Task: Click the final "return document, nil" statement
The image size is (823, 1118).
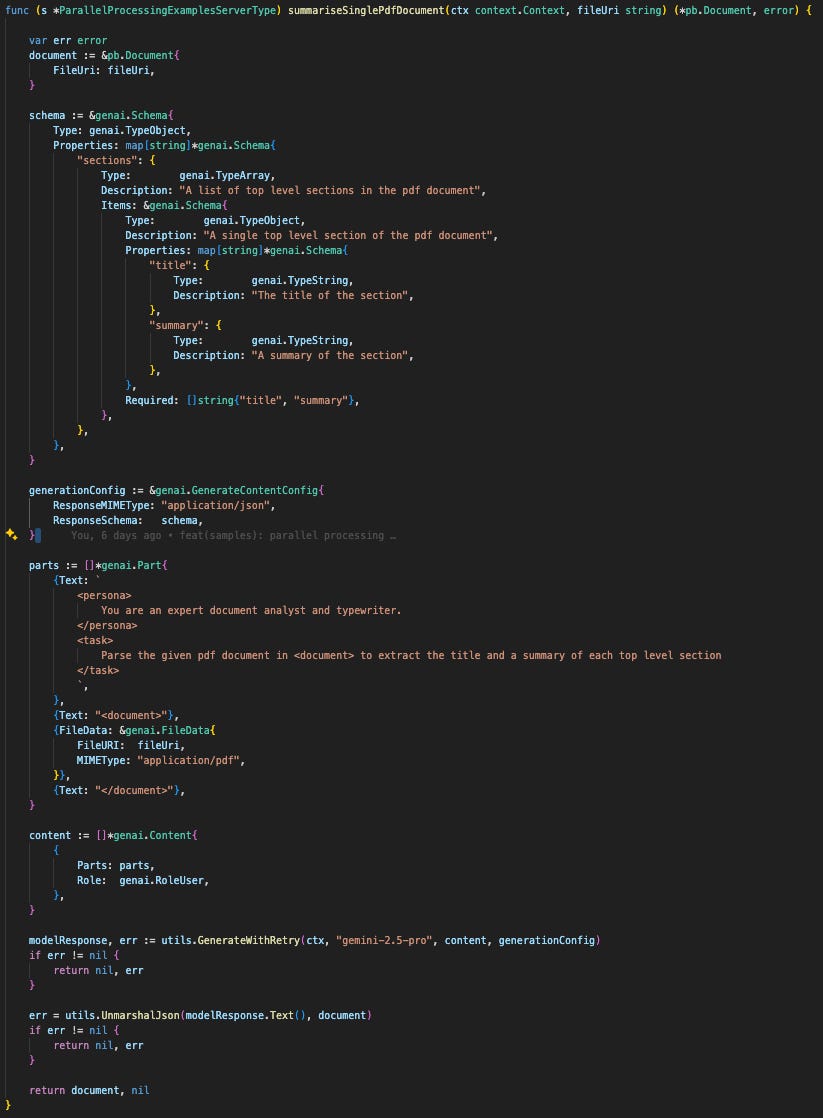Action: (89, 1090)
